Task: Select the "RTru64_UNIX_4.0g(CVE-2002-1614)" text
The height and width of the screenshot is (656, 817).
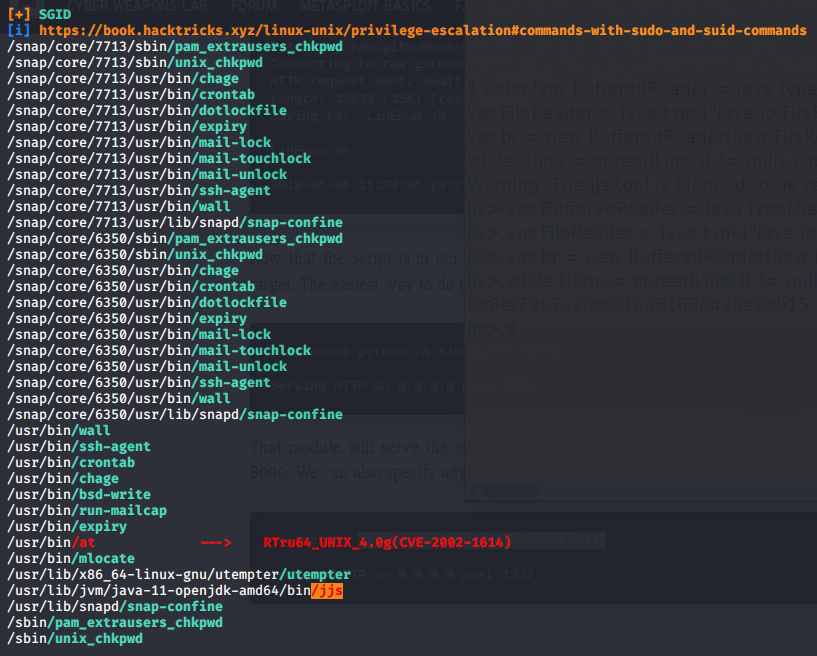Action: [x=387, y=542]
